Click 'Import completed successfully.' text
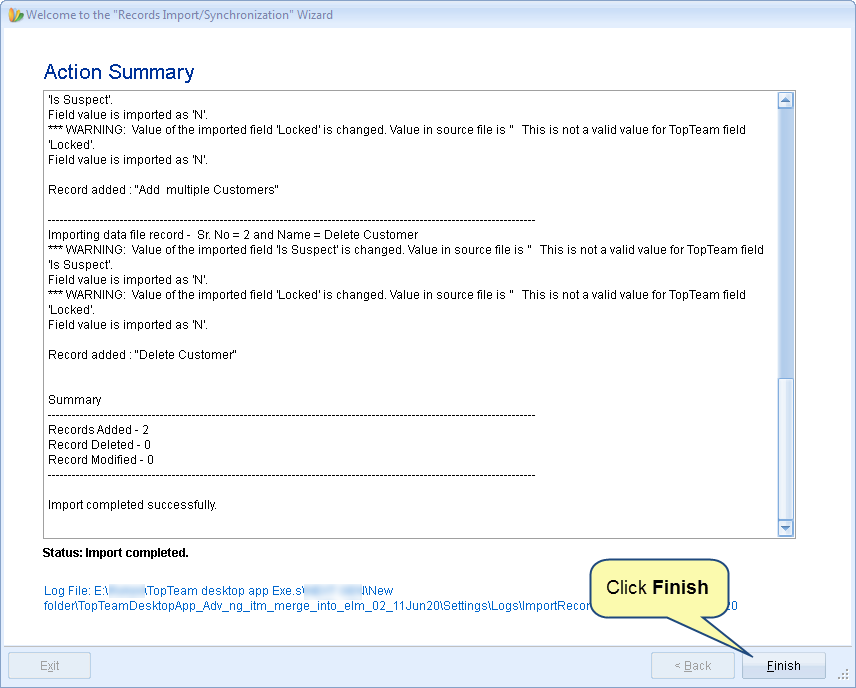Screen dimensions: 856x688 coord(132,505)
